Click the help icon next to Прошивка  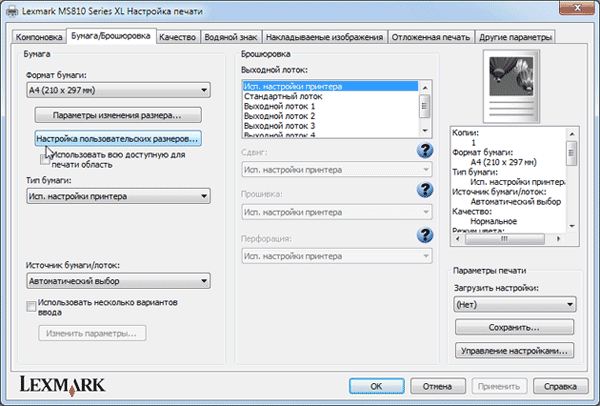pos(425,189)
